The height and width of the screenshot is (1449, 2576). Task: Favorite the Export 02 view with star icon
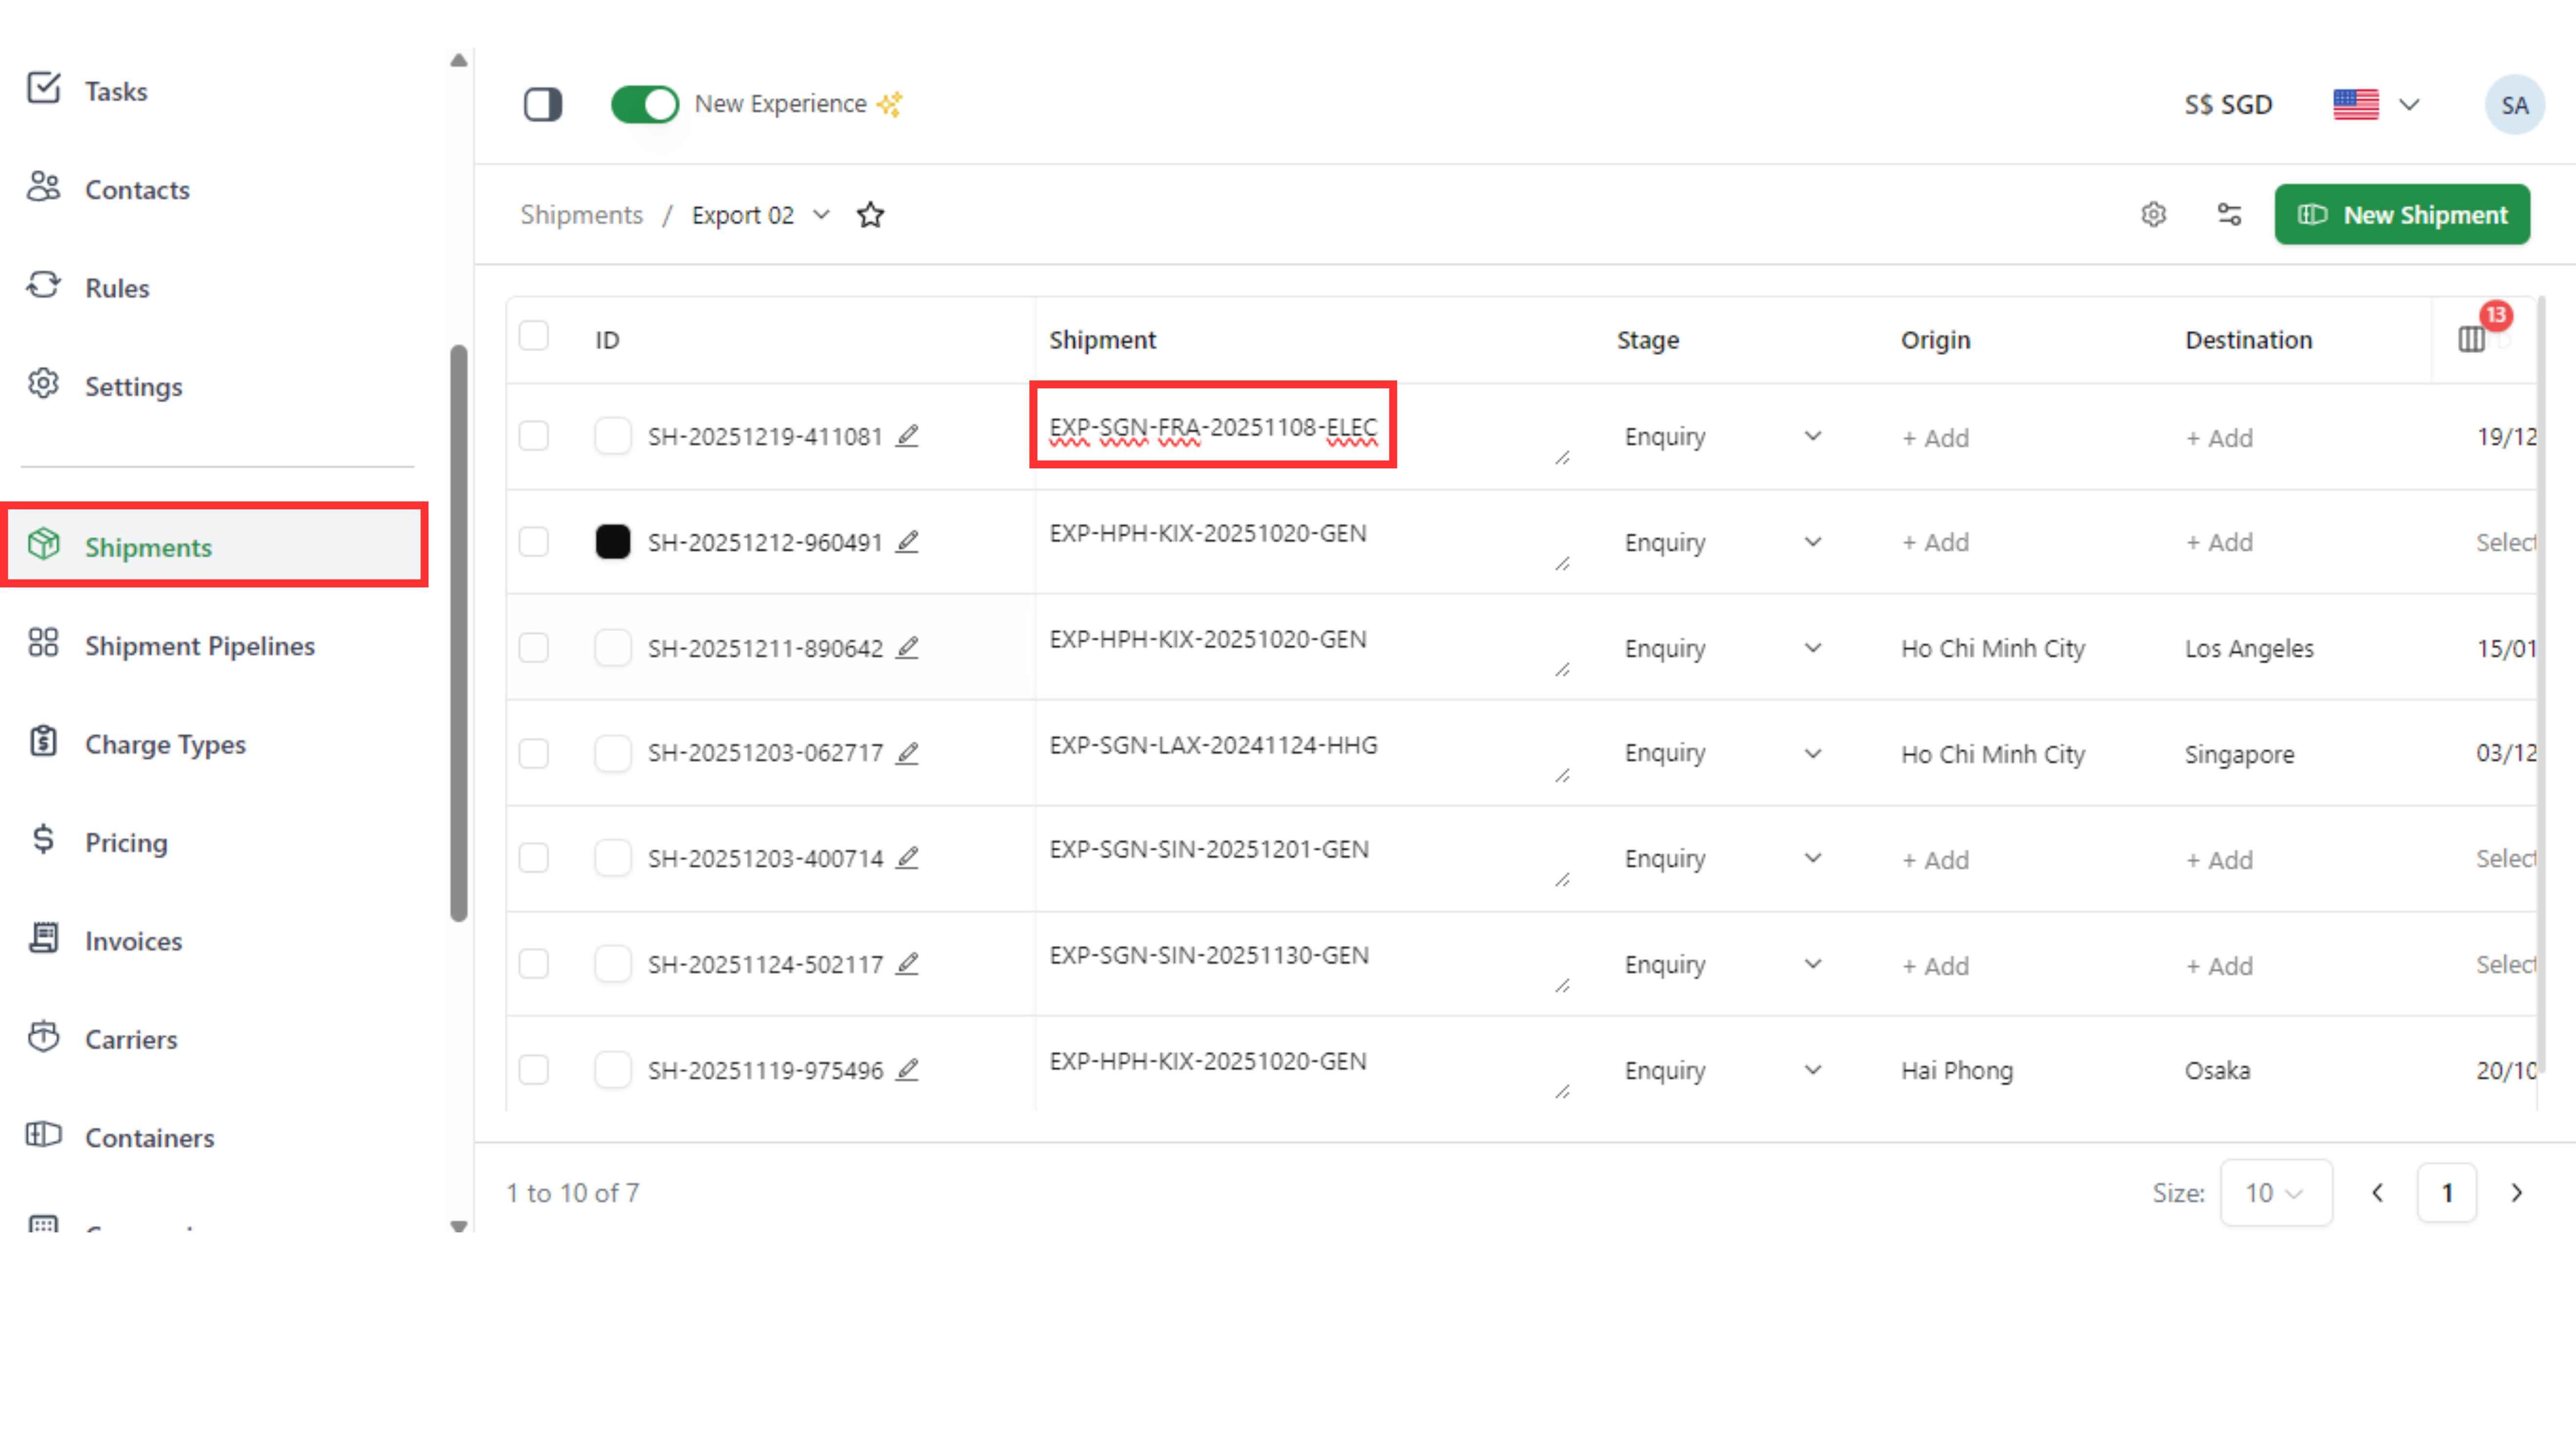tap(870, 215)
